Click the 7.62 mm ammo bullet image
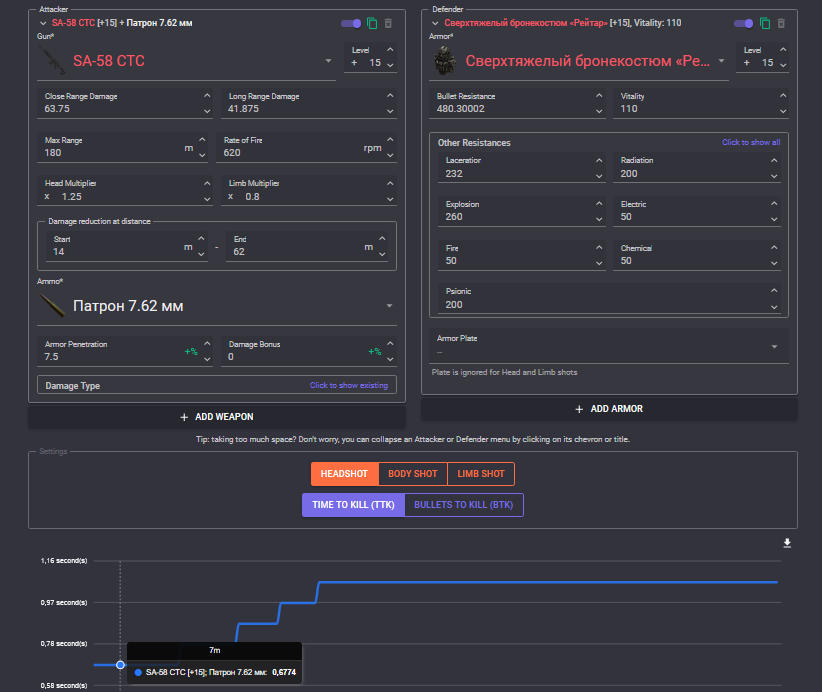The width and height of the screenshot is (822, 692). (x=52, y=306)
